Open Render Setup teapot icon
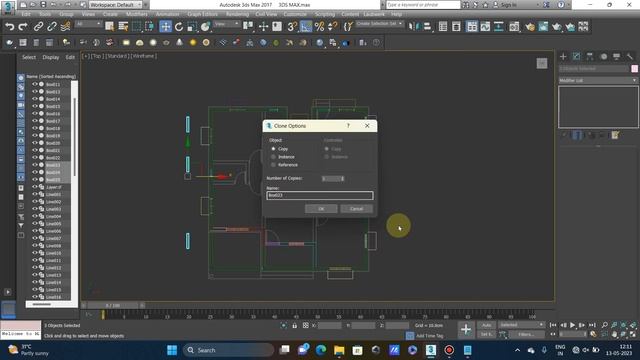This screenshot has width=640, height=360. [x=530, y=27]
